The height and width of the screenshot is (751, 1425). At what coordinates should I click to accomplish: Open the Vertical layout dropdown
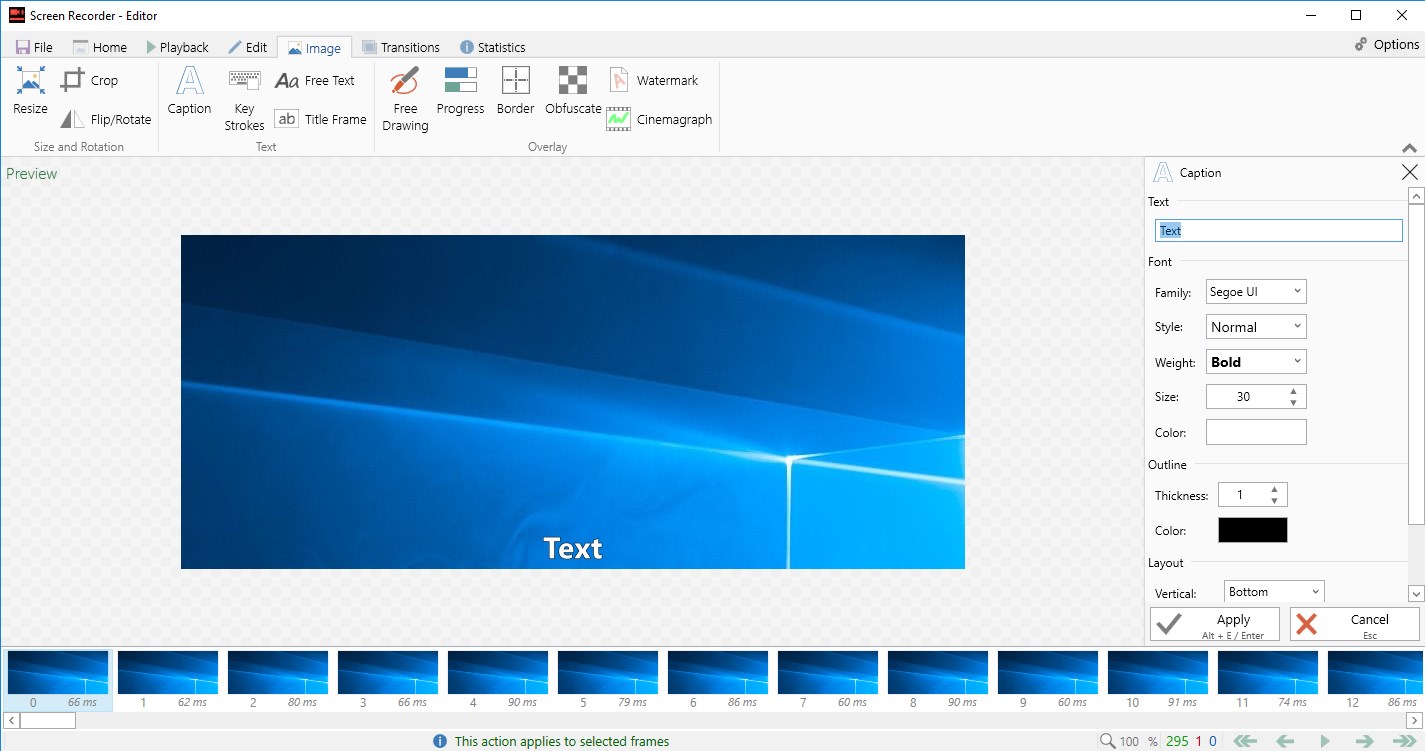pos(1274,592)
